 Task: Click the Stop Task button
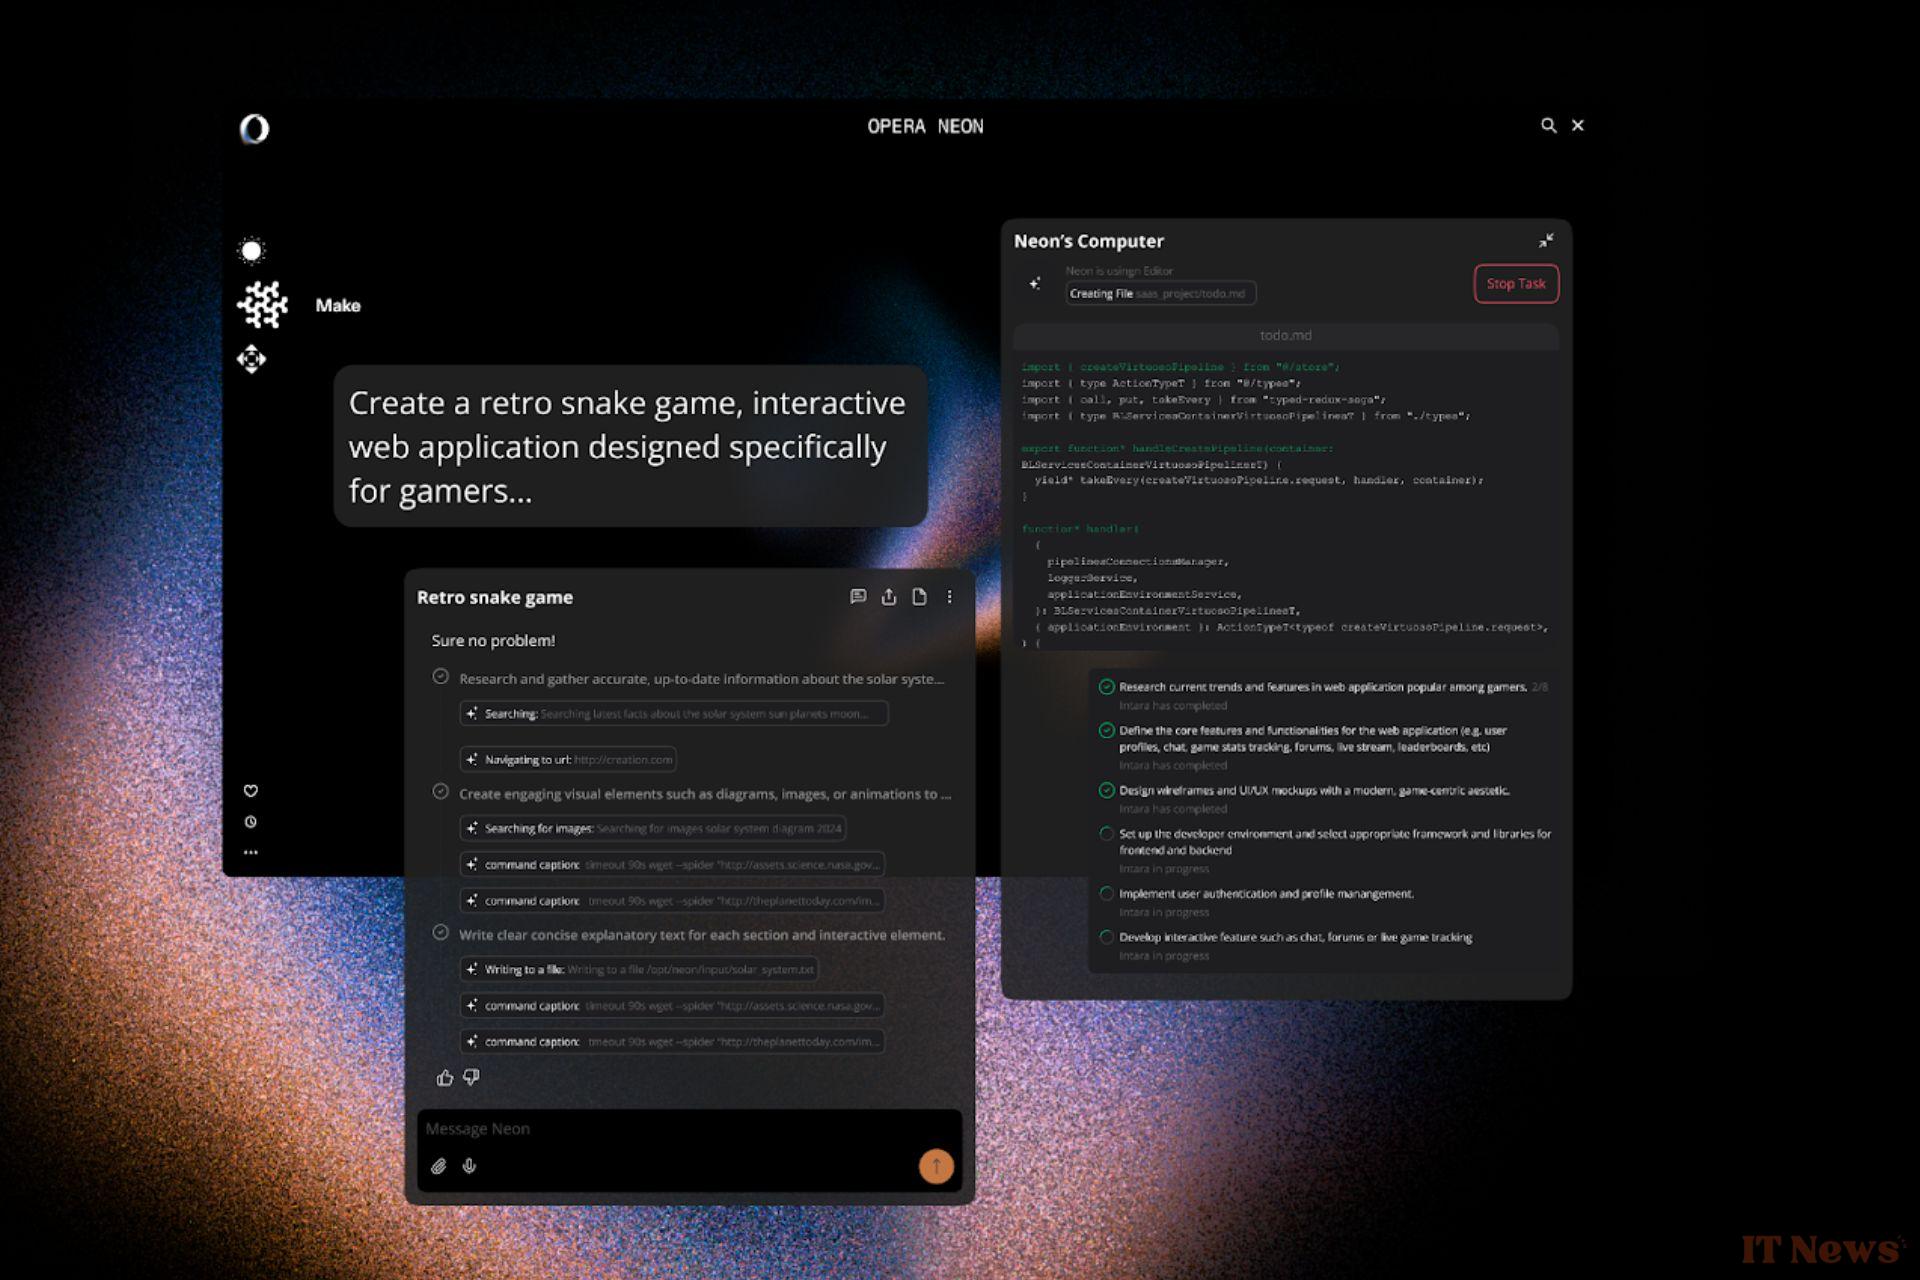(x=1516, y=284)
